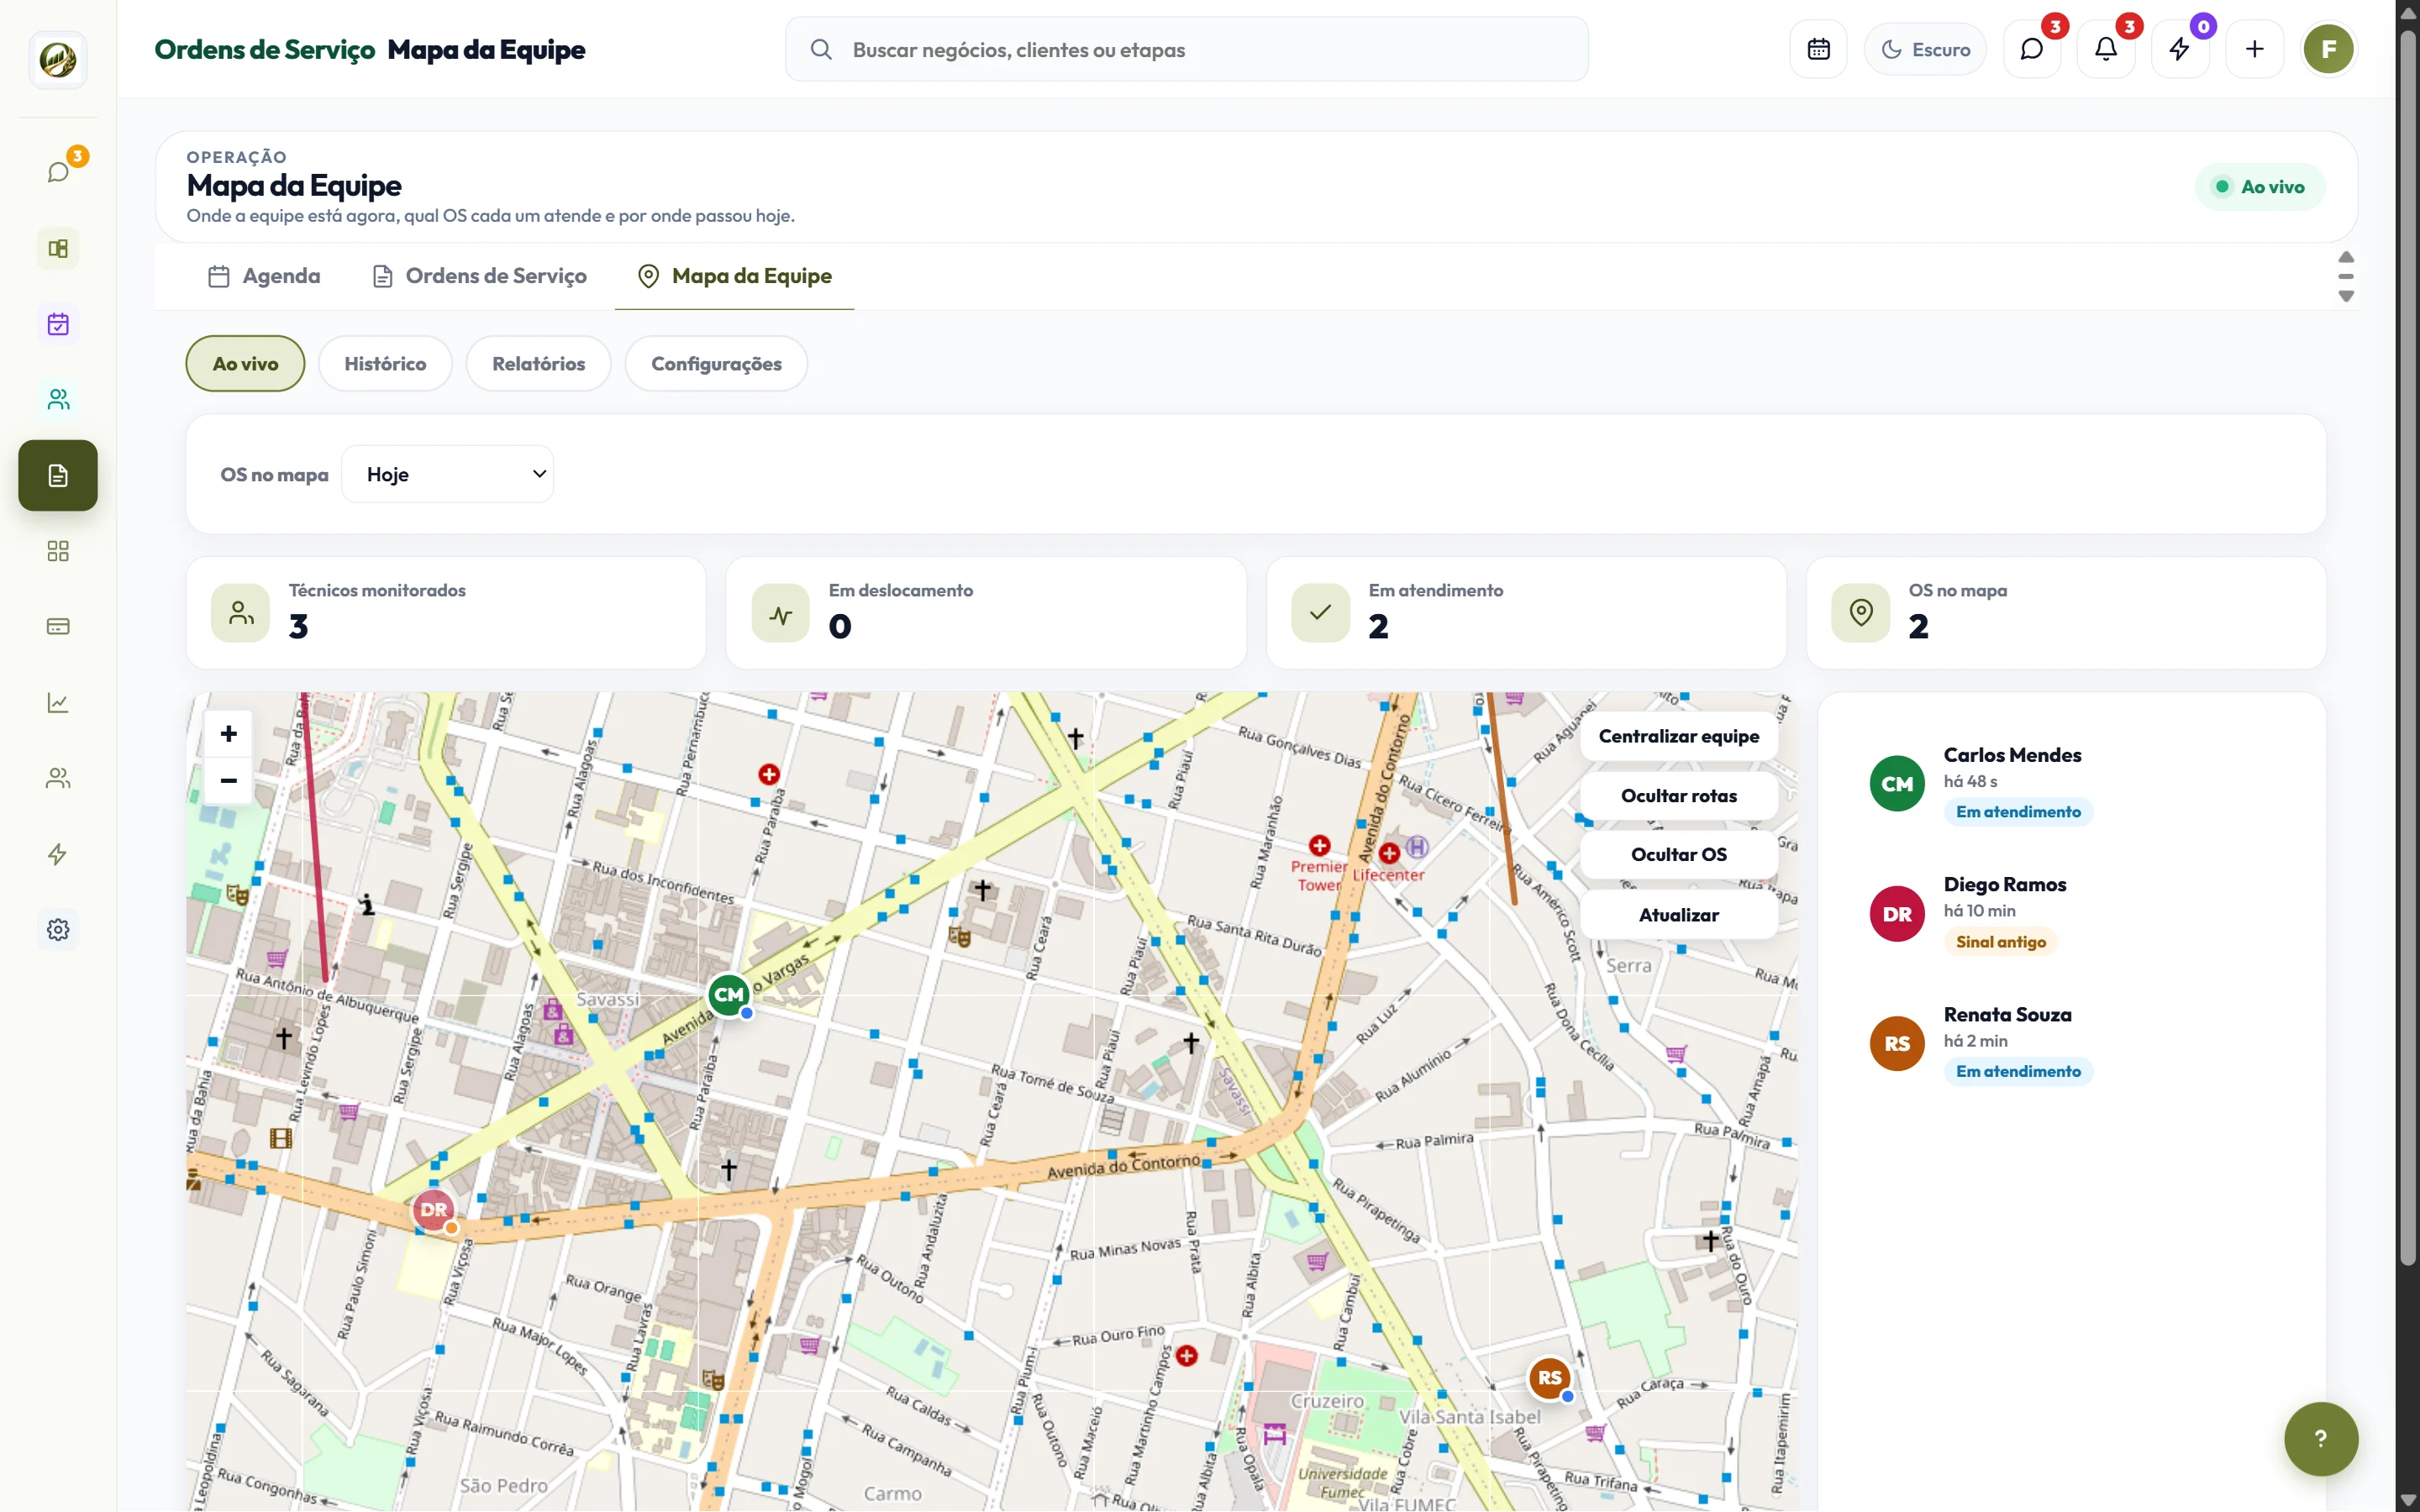
Task: Click the CM technician marker on the map
Action: pos(729,995)
